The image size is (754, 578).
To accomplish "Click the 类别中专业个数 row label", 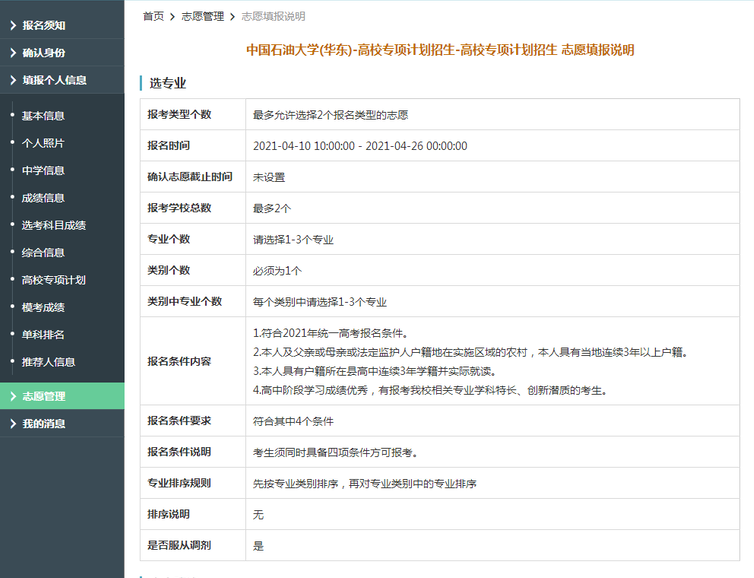I will point(185,302).
